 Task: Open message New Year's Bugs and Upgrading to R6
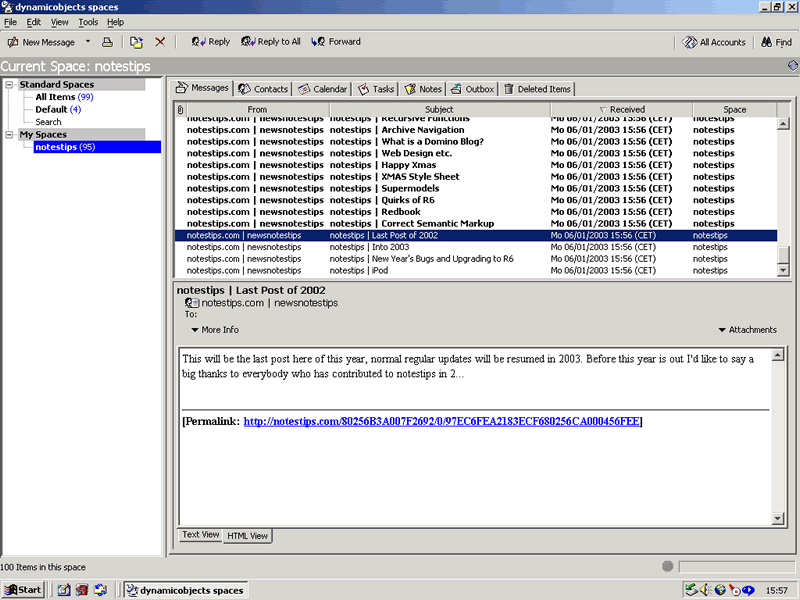tap(476, 259)
